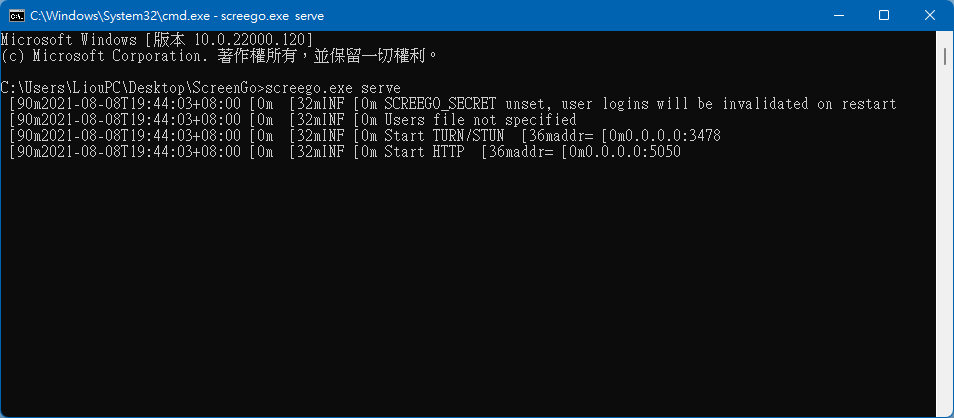
Task: Click the 'SCREEGO_SECRET' text in log
Action: click(x=440, y=103)
